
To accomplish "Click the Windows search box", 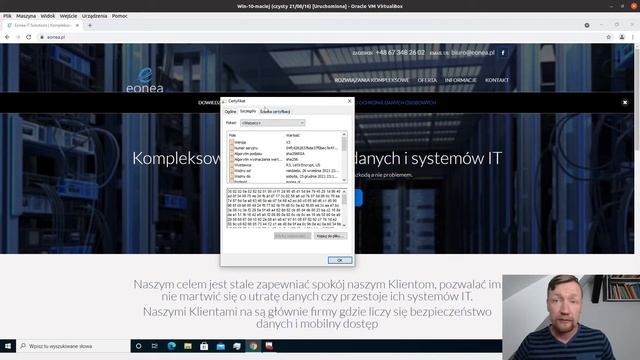I will click(73, 346).
